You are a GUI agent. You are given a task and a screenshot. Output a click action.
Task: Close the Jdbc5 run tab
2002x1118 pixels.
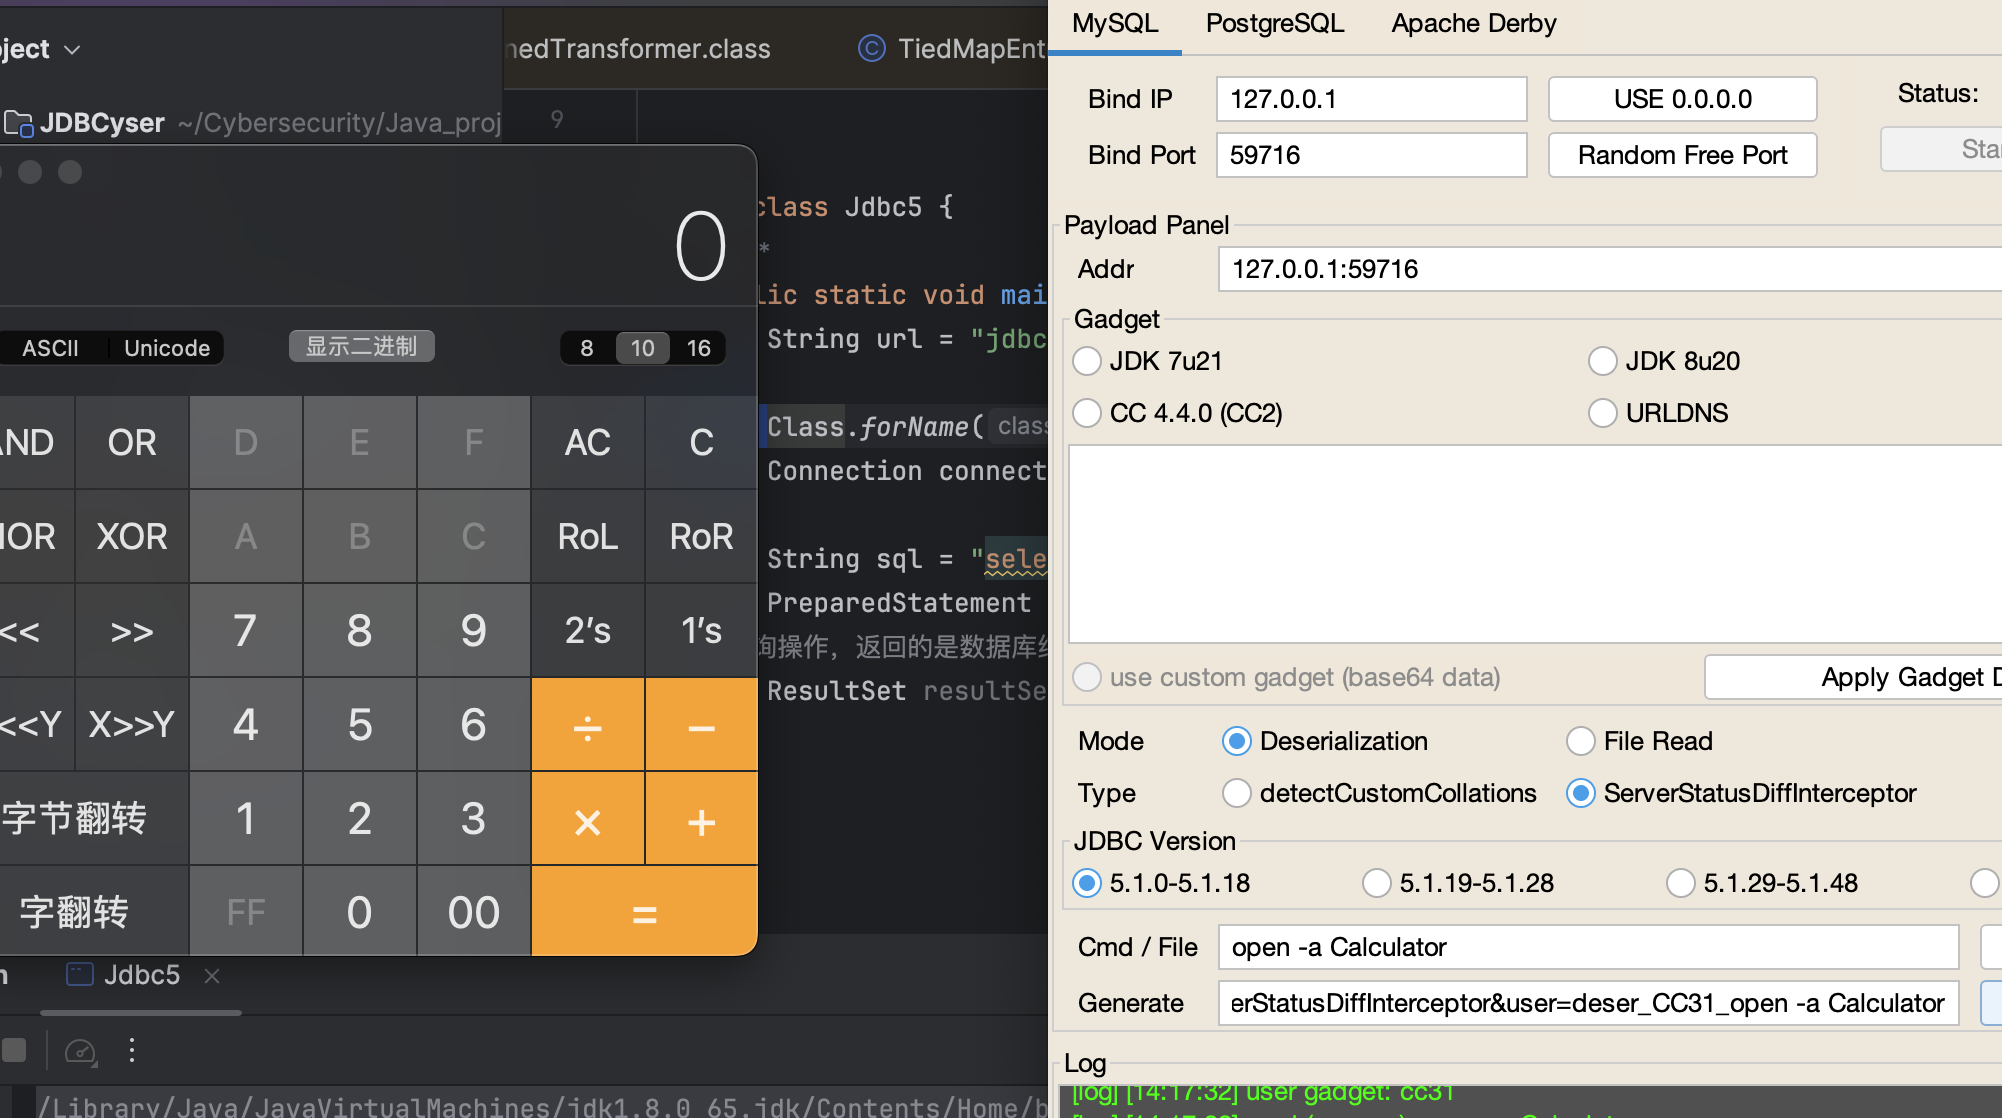212,976
